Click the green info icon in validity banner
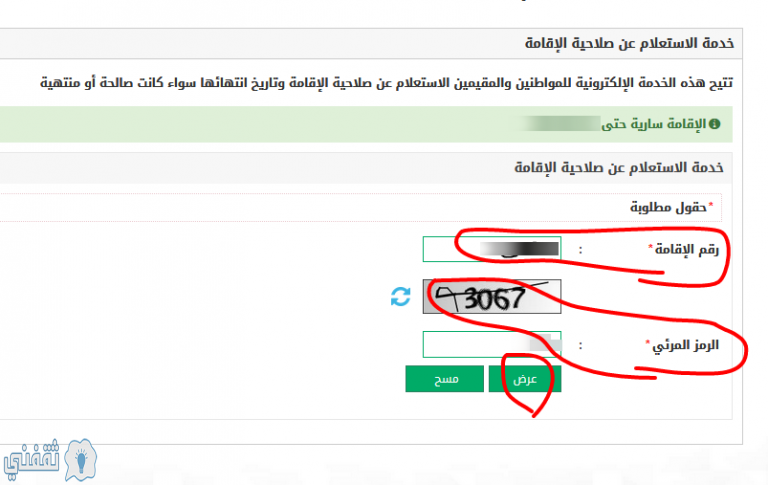768x485 pixels. [x=715, y=124]
